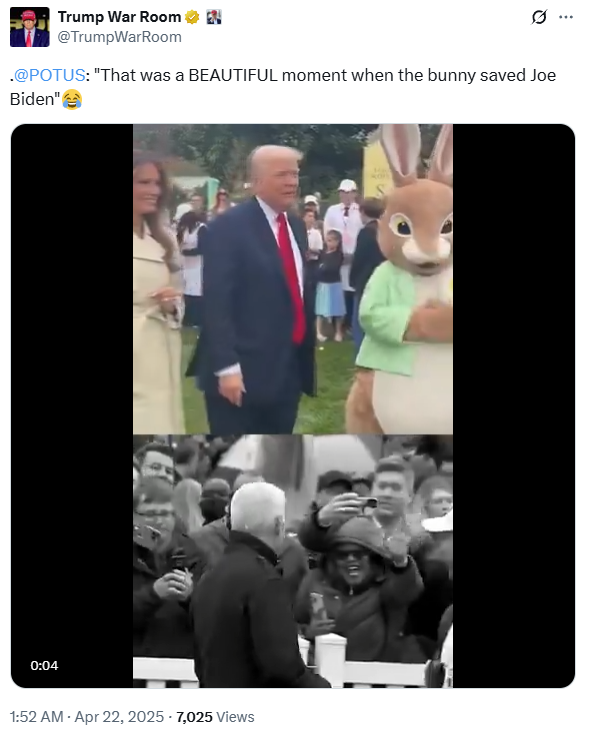Click the laughing-crying emoji in the tweet
This screenshot has height=734, width=589.
(x=72, y=99)
